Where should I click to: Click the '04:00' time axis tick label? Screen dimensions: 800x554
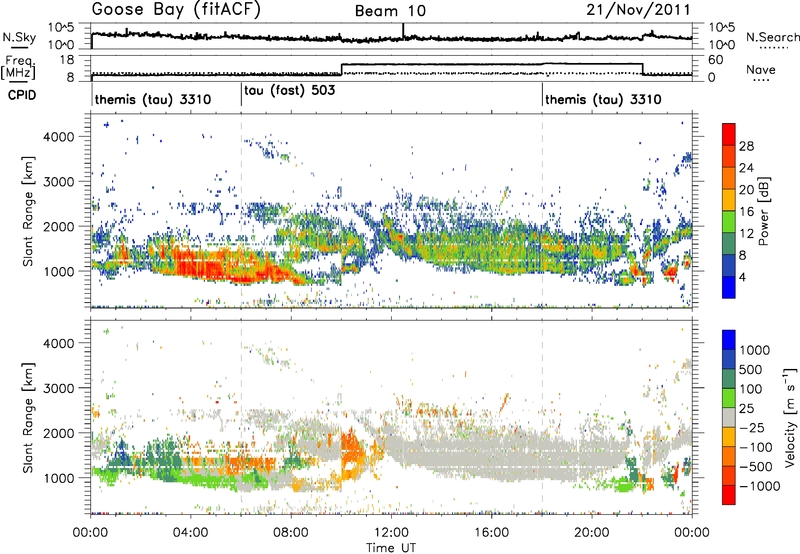point(190,533)
